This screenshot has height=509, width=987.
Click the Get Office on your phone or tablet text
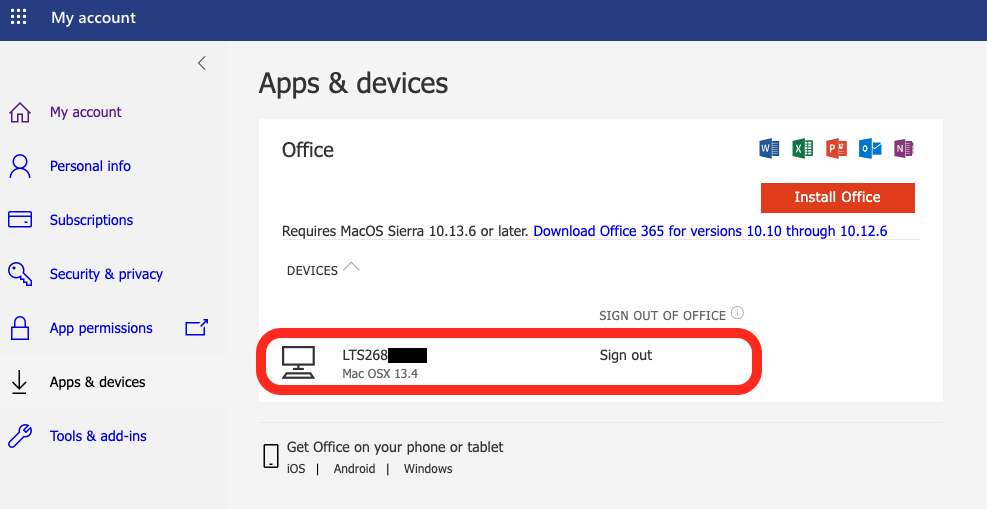pyautogui.click(x=395, y=447)
